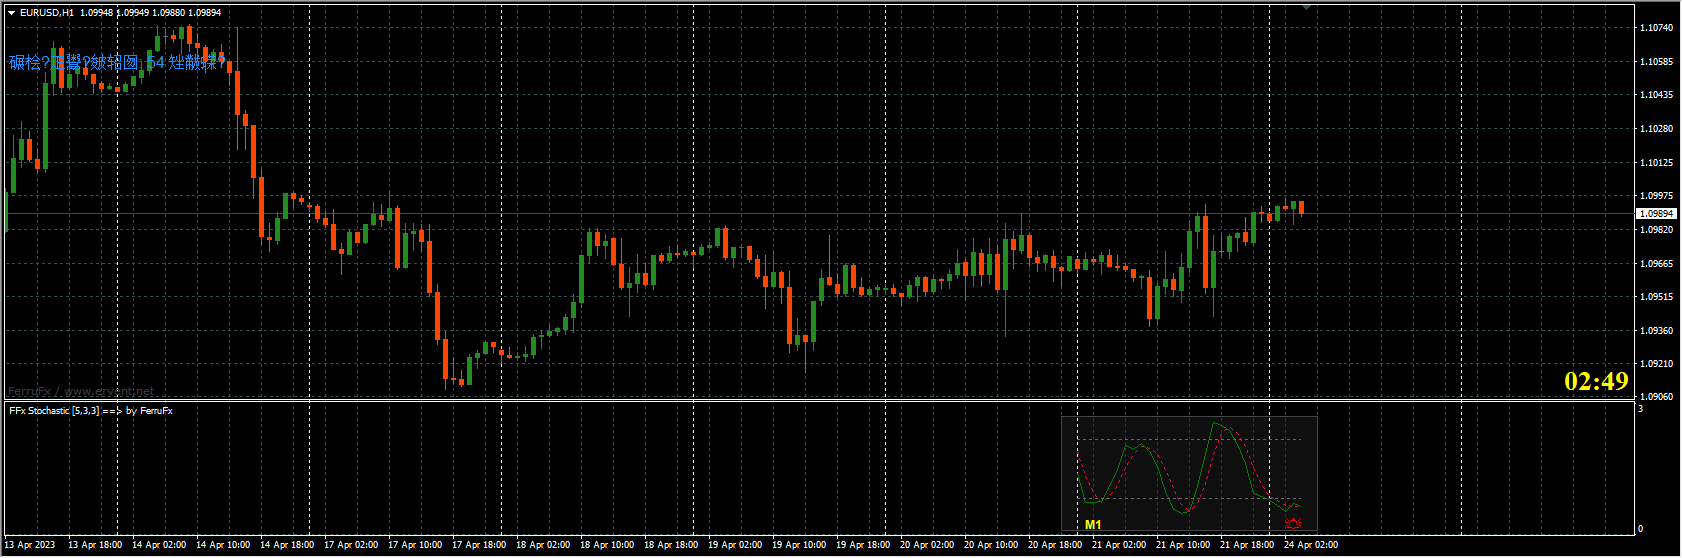Click the 24 Apr 02:00 time label
This screenshot has height=558, width=1682.
(x=1311, y=545)
